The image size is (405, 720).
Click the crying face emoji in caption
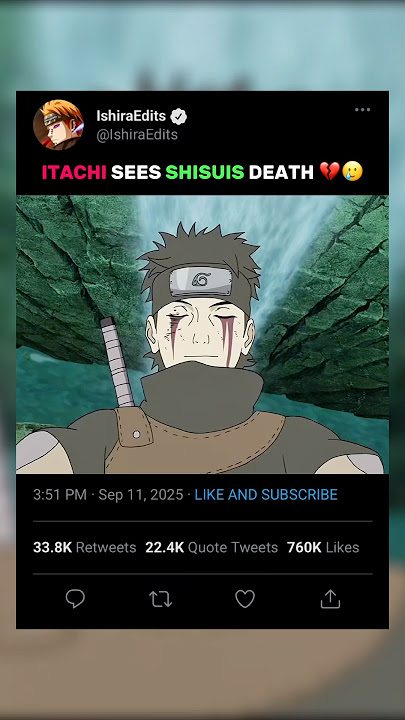click(x=353, y=171)
